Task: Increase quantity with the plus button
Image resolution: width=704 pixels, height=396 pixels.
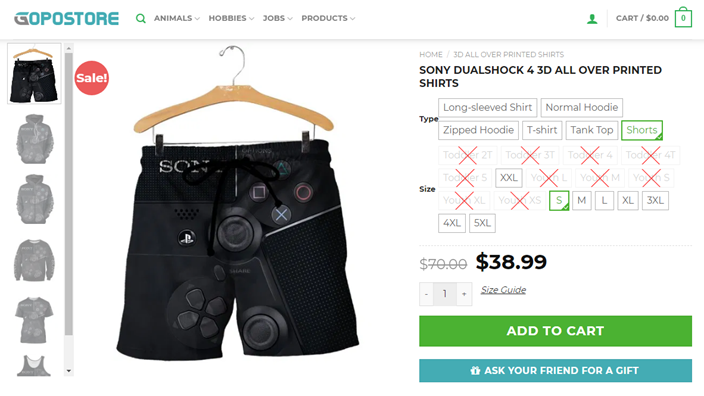Action: click(x=464, y=294)
